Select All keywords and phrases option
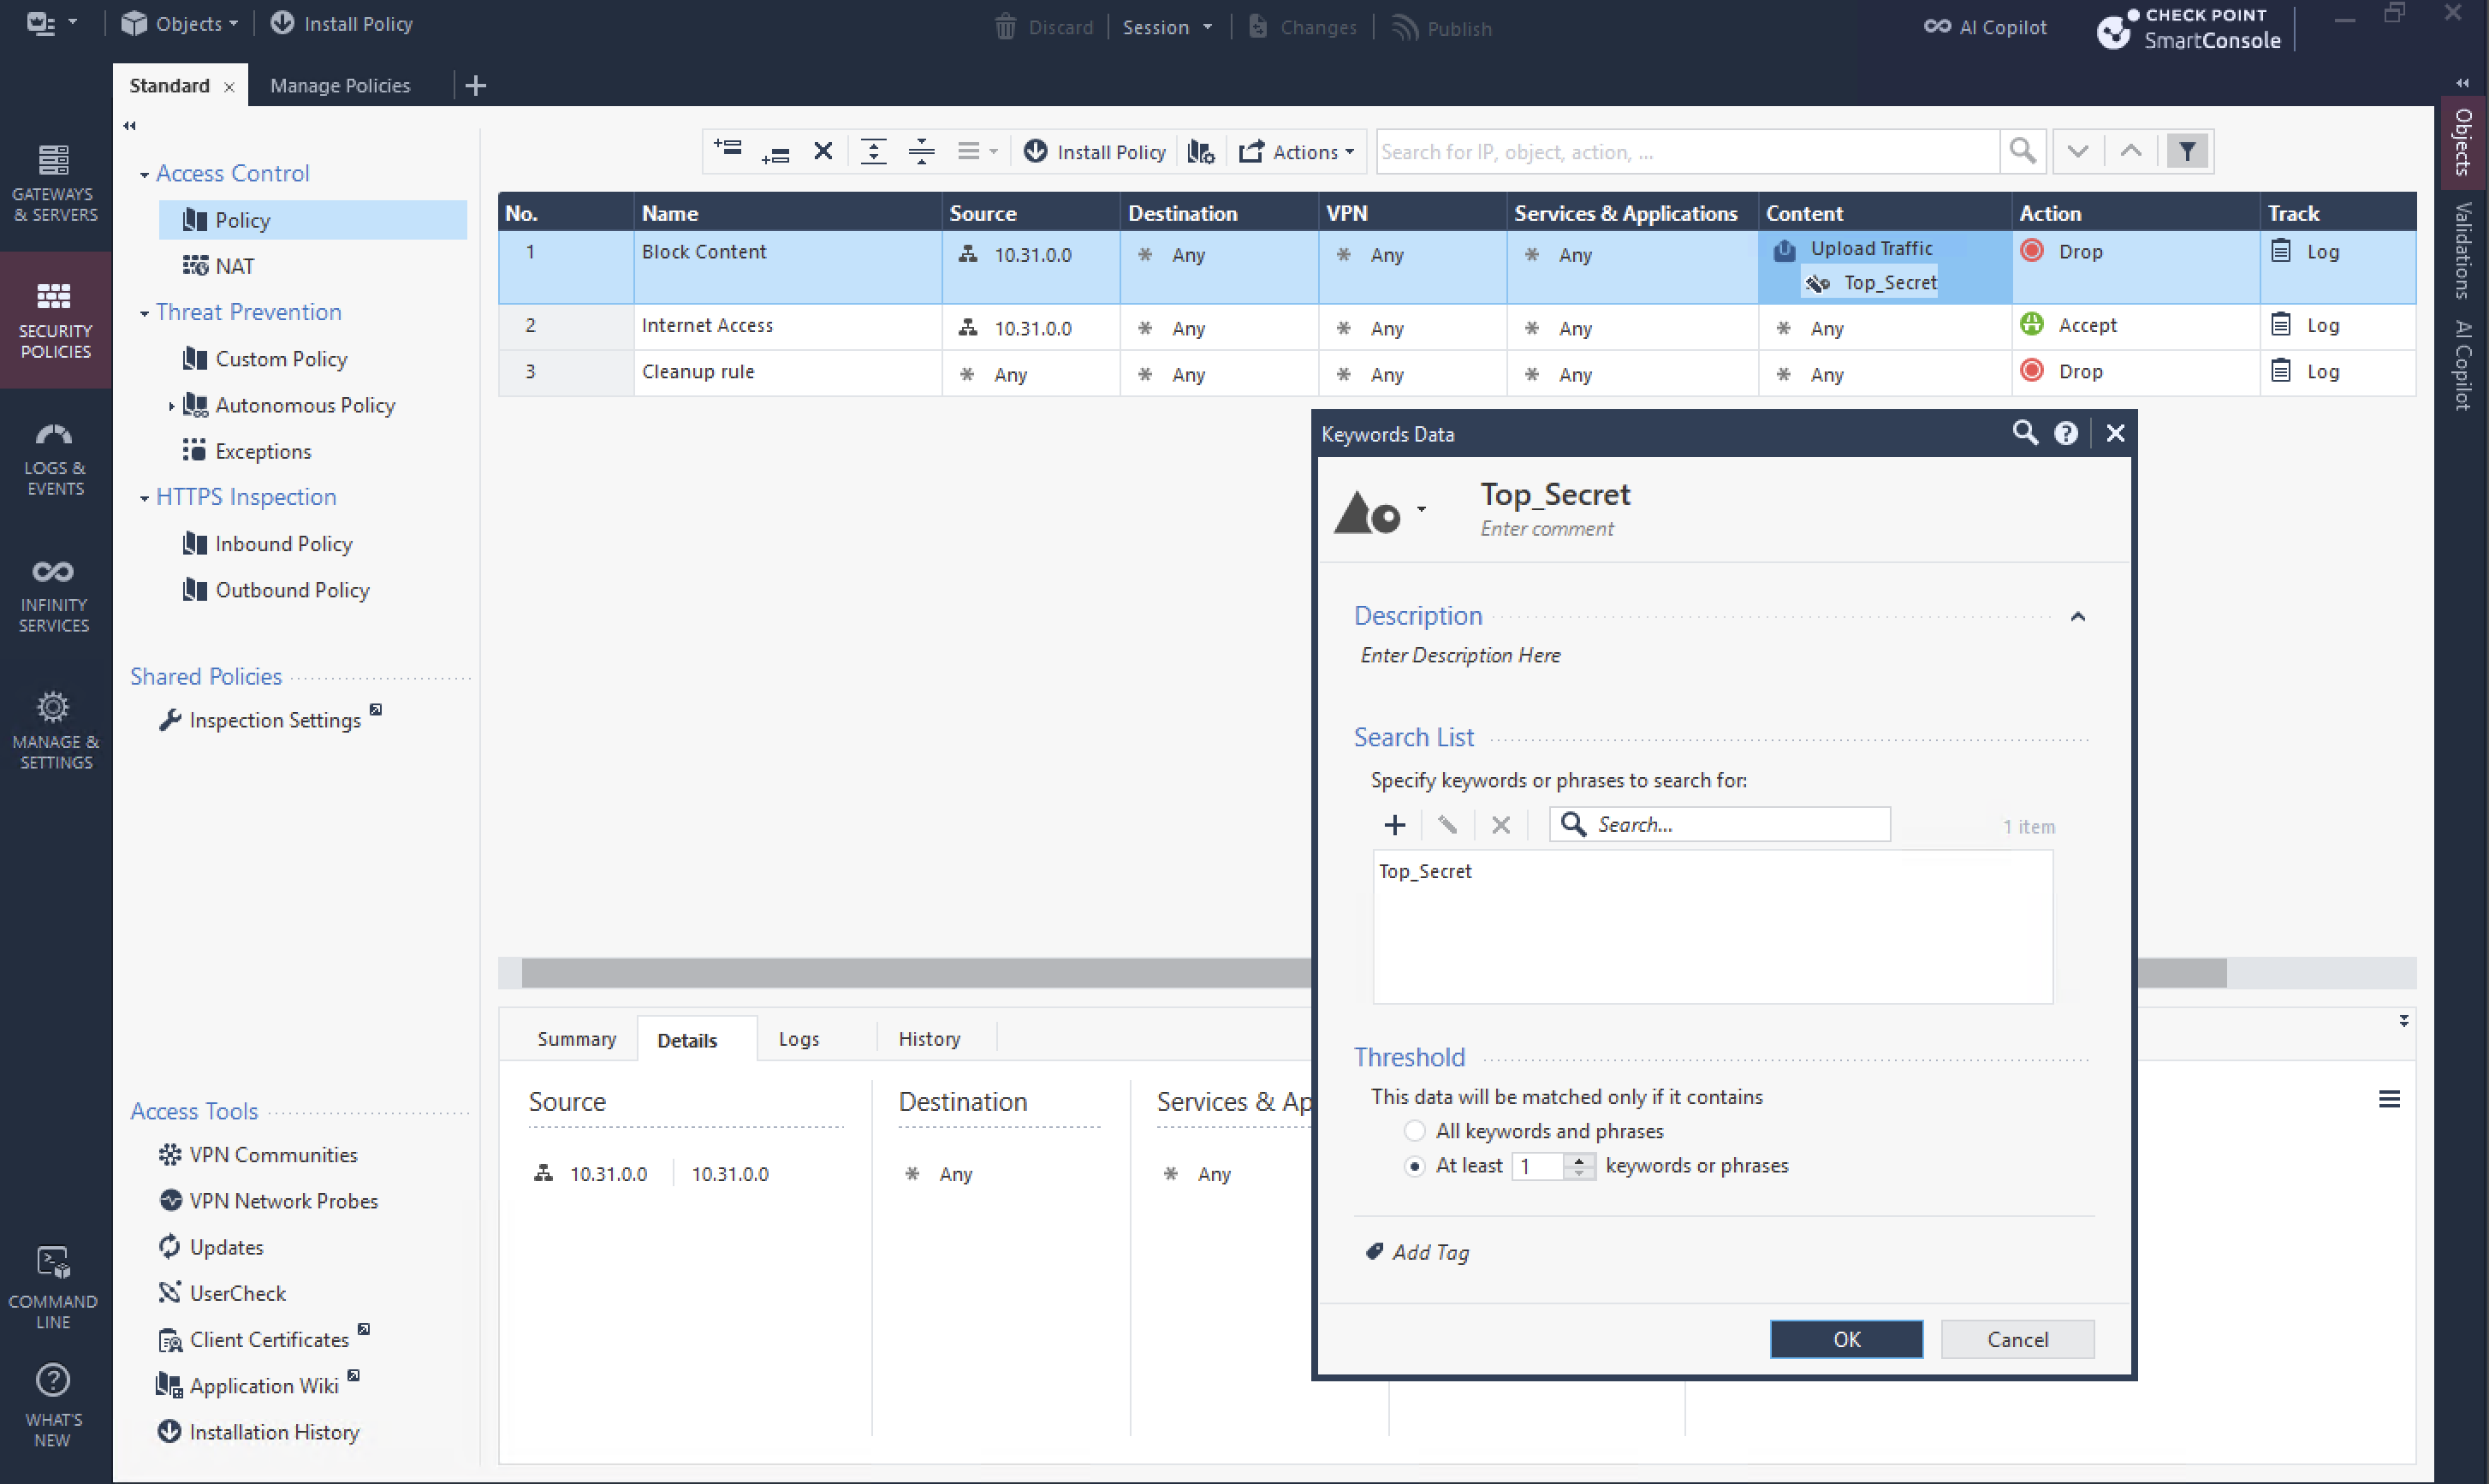 1414,1131
